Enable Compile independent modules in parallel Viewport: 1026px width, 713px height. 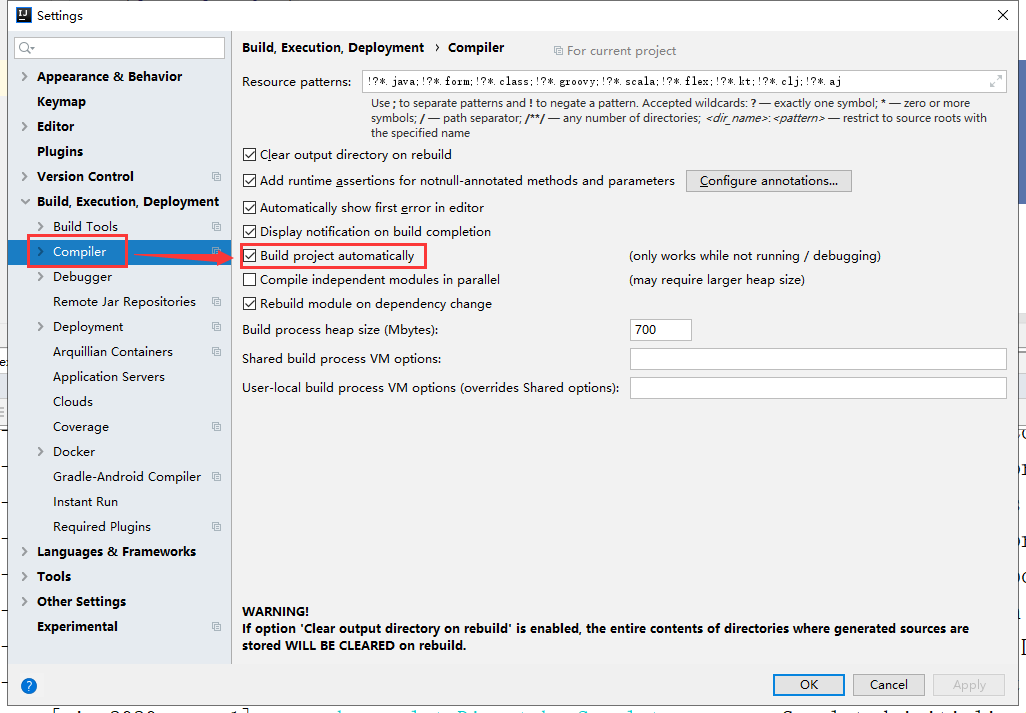click(x=249, y=280)
